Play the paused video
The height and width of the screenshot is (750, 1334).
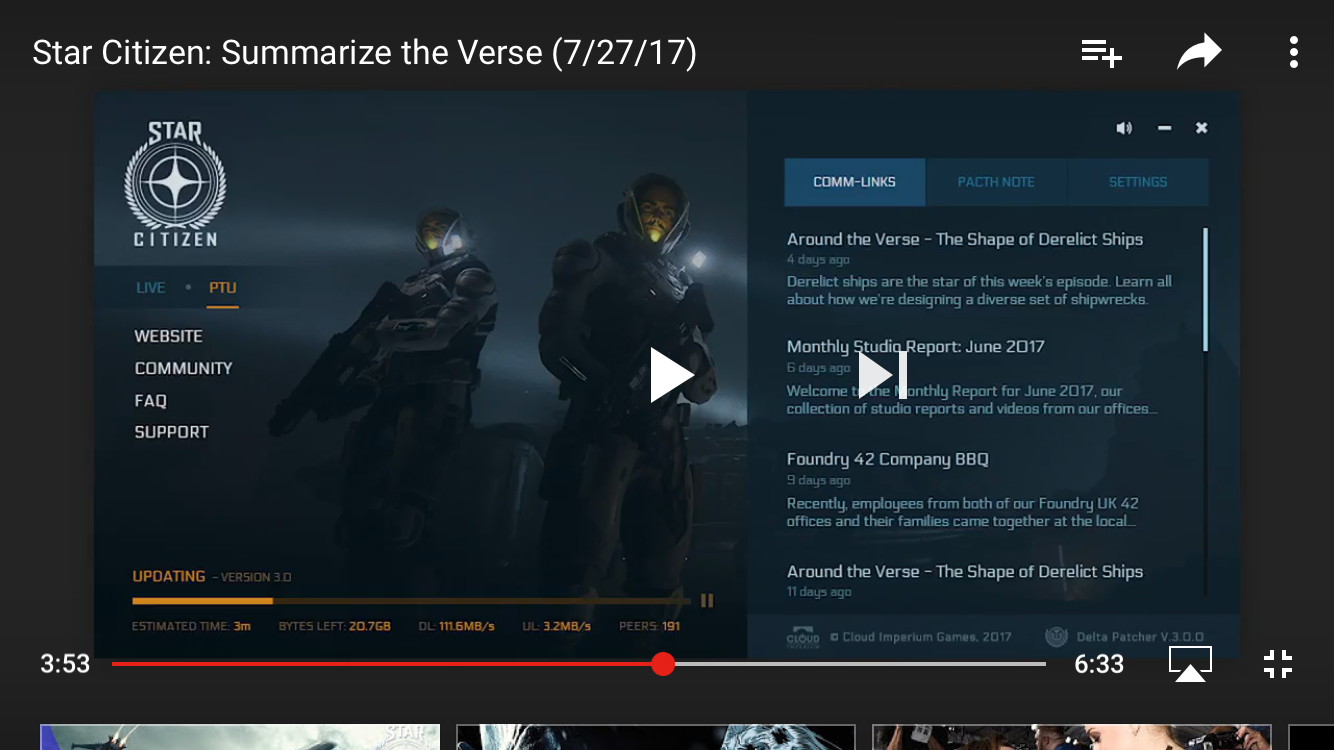pos(671,375)
